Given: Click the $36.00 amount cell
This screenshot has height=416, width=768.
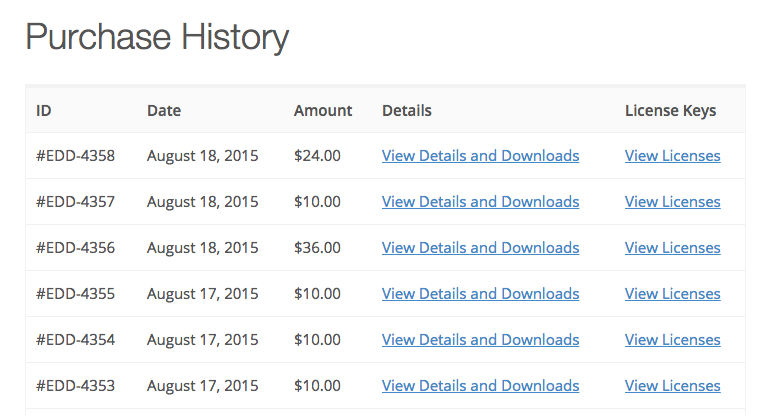Looking at the screenshot, I should click(317, 248).
